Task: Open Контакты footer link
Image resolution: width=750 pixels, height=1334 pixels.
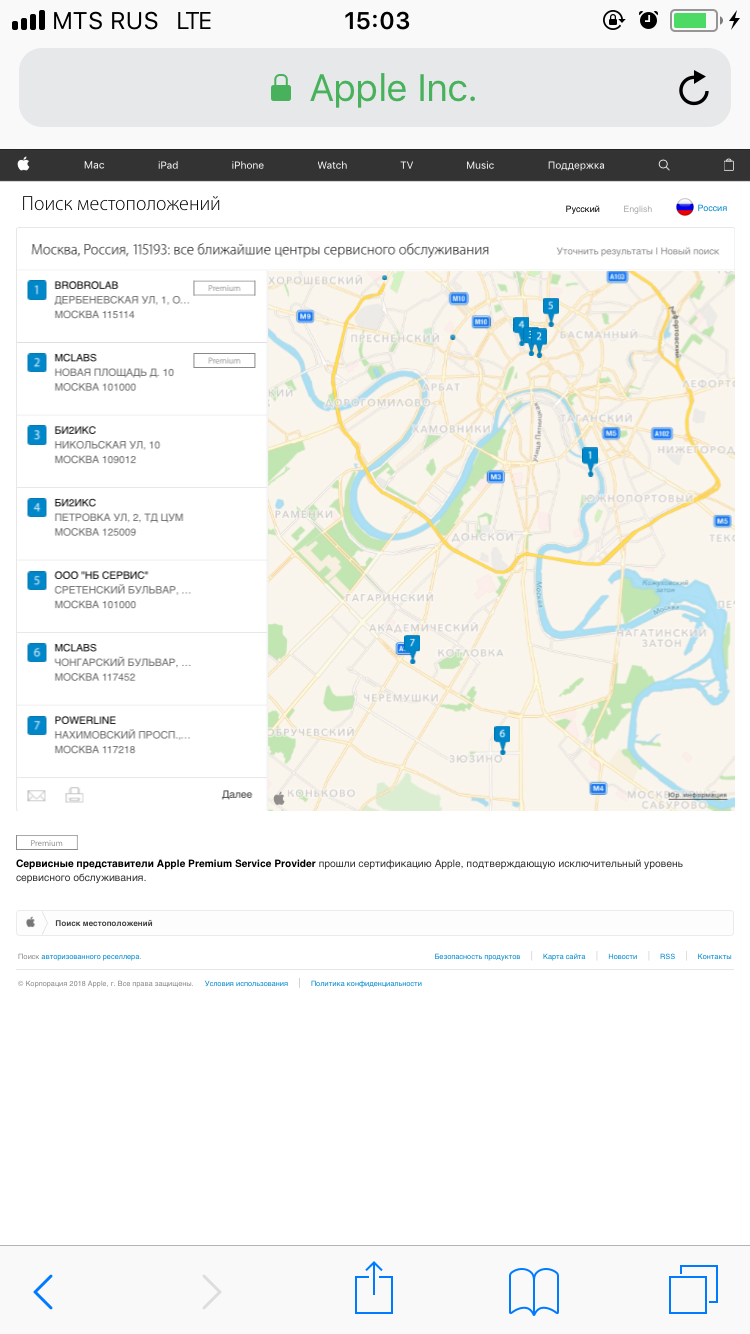Action: click(714, 956)
